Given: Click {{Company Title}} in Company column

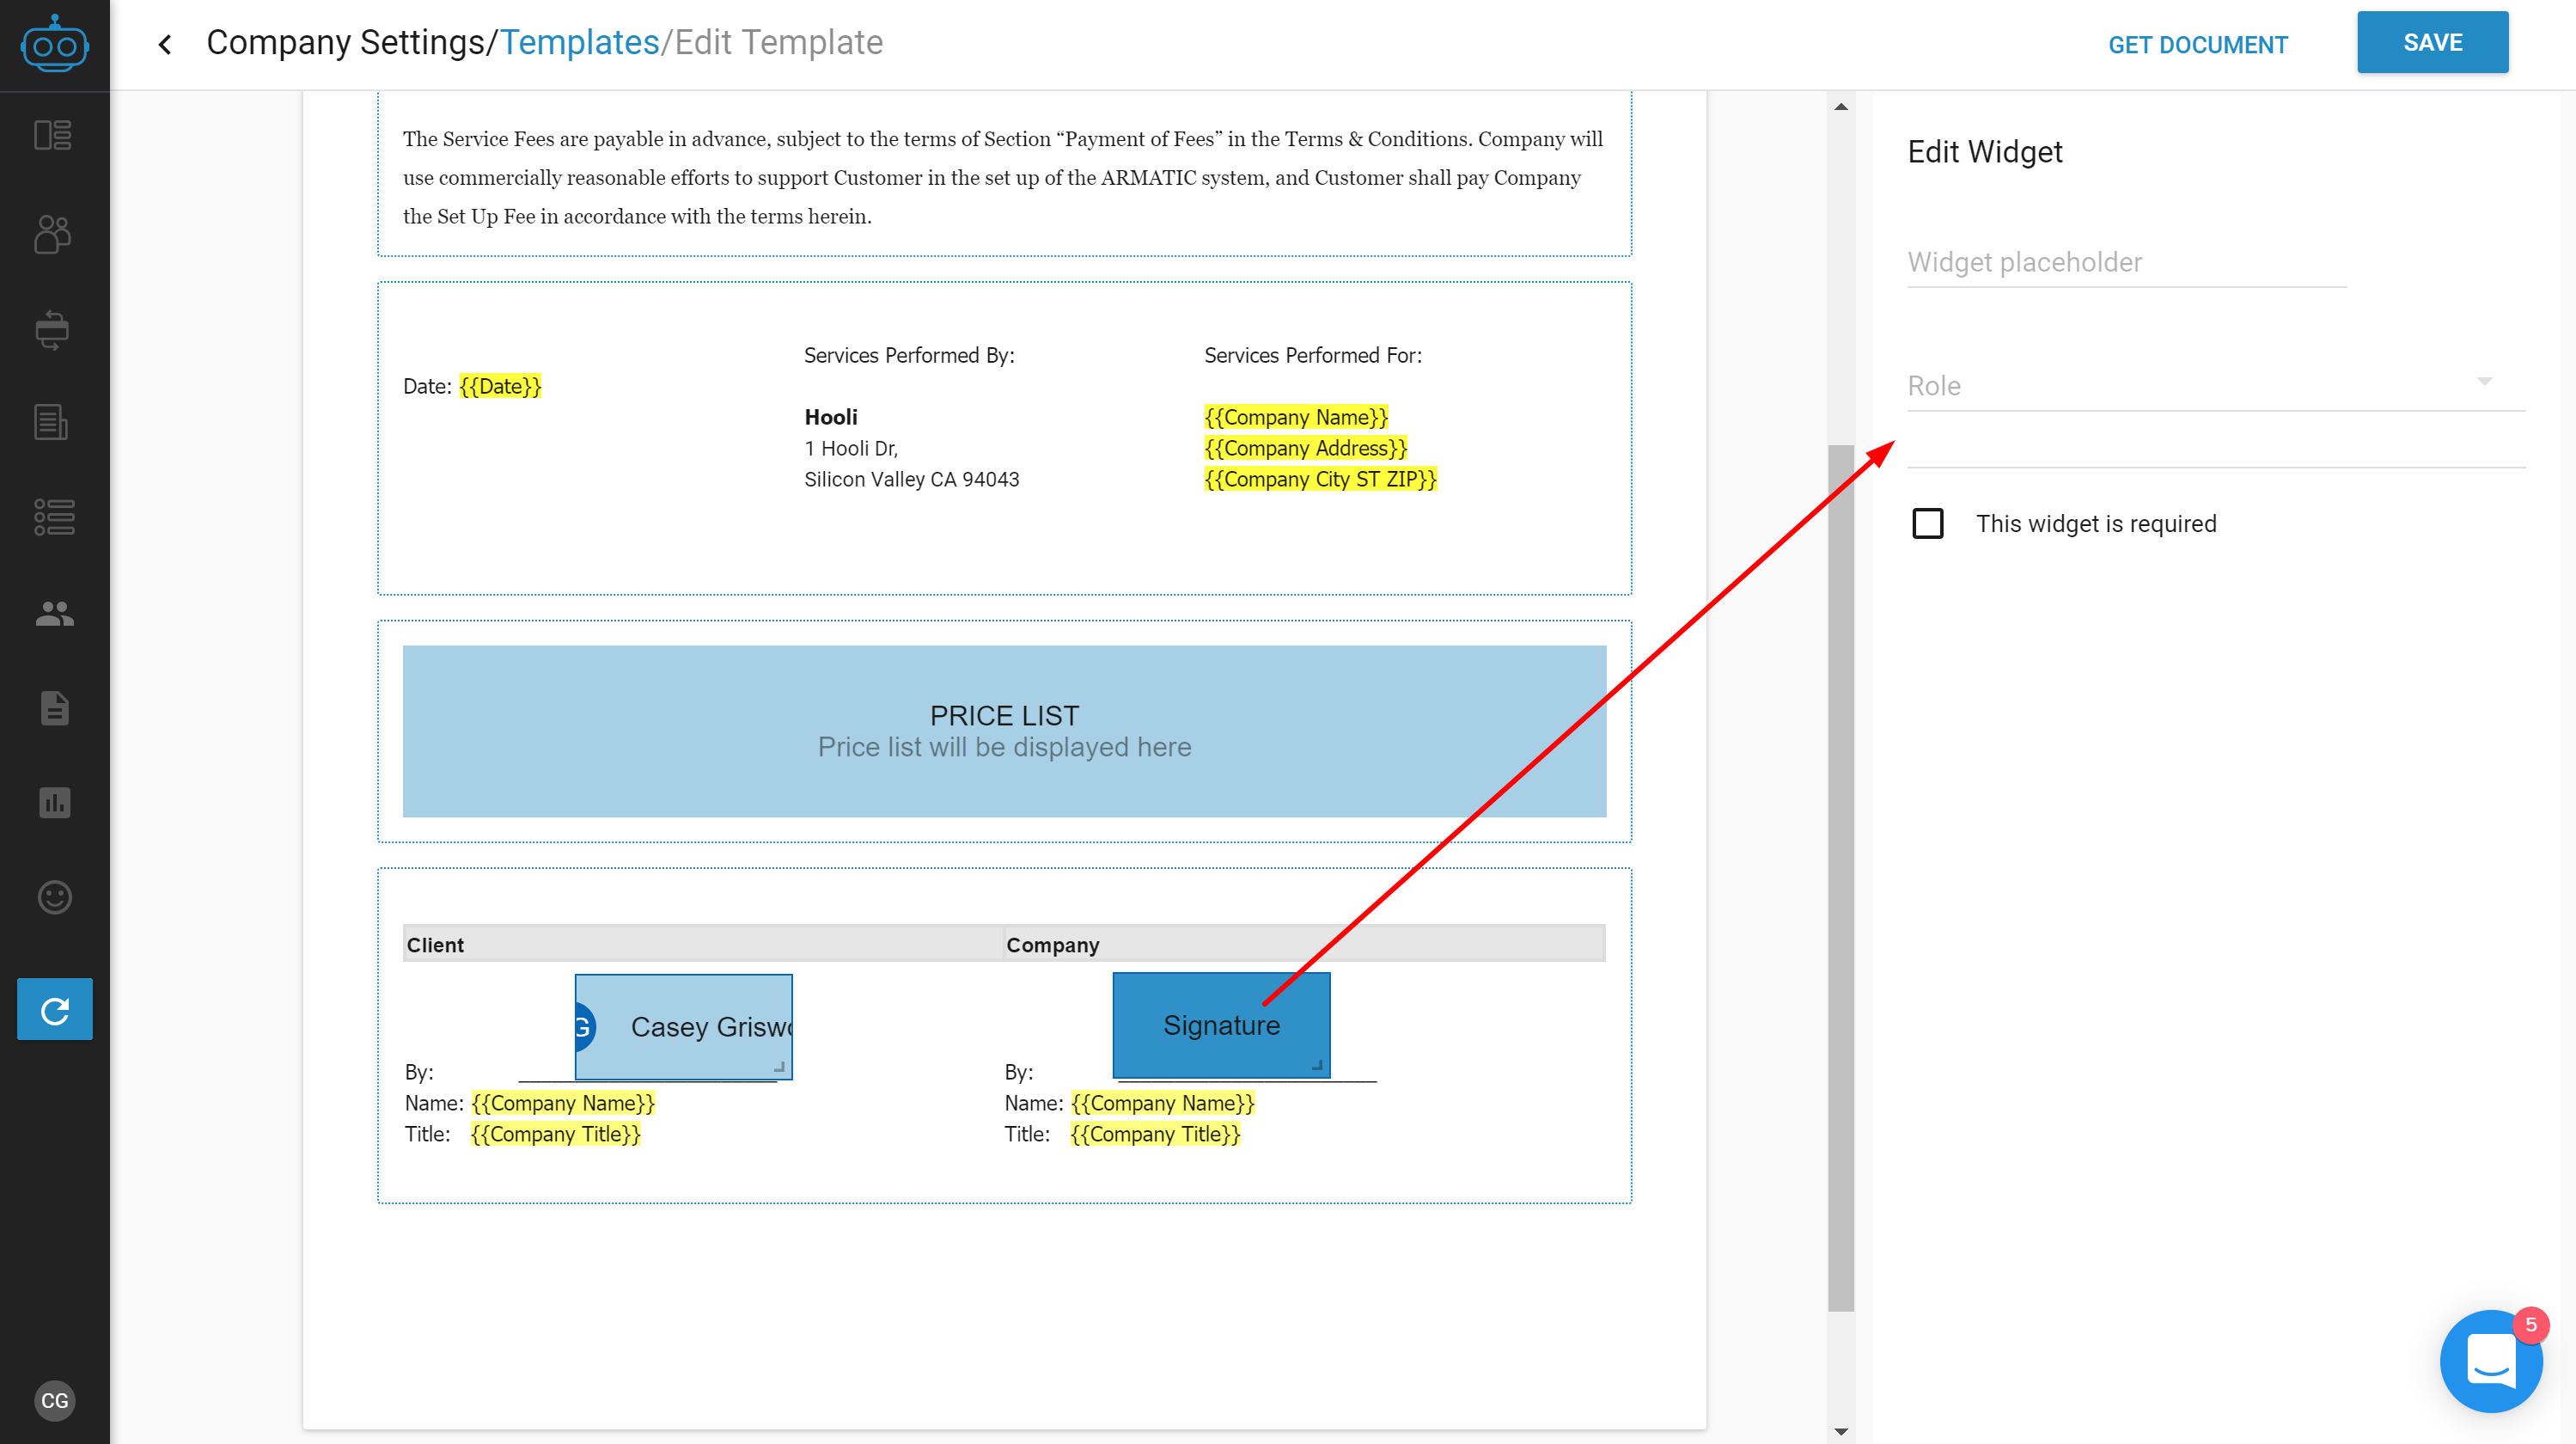Looking at the screenshot, I should [1155, 1134].
